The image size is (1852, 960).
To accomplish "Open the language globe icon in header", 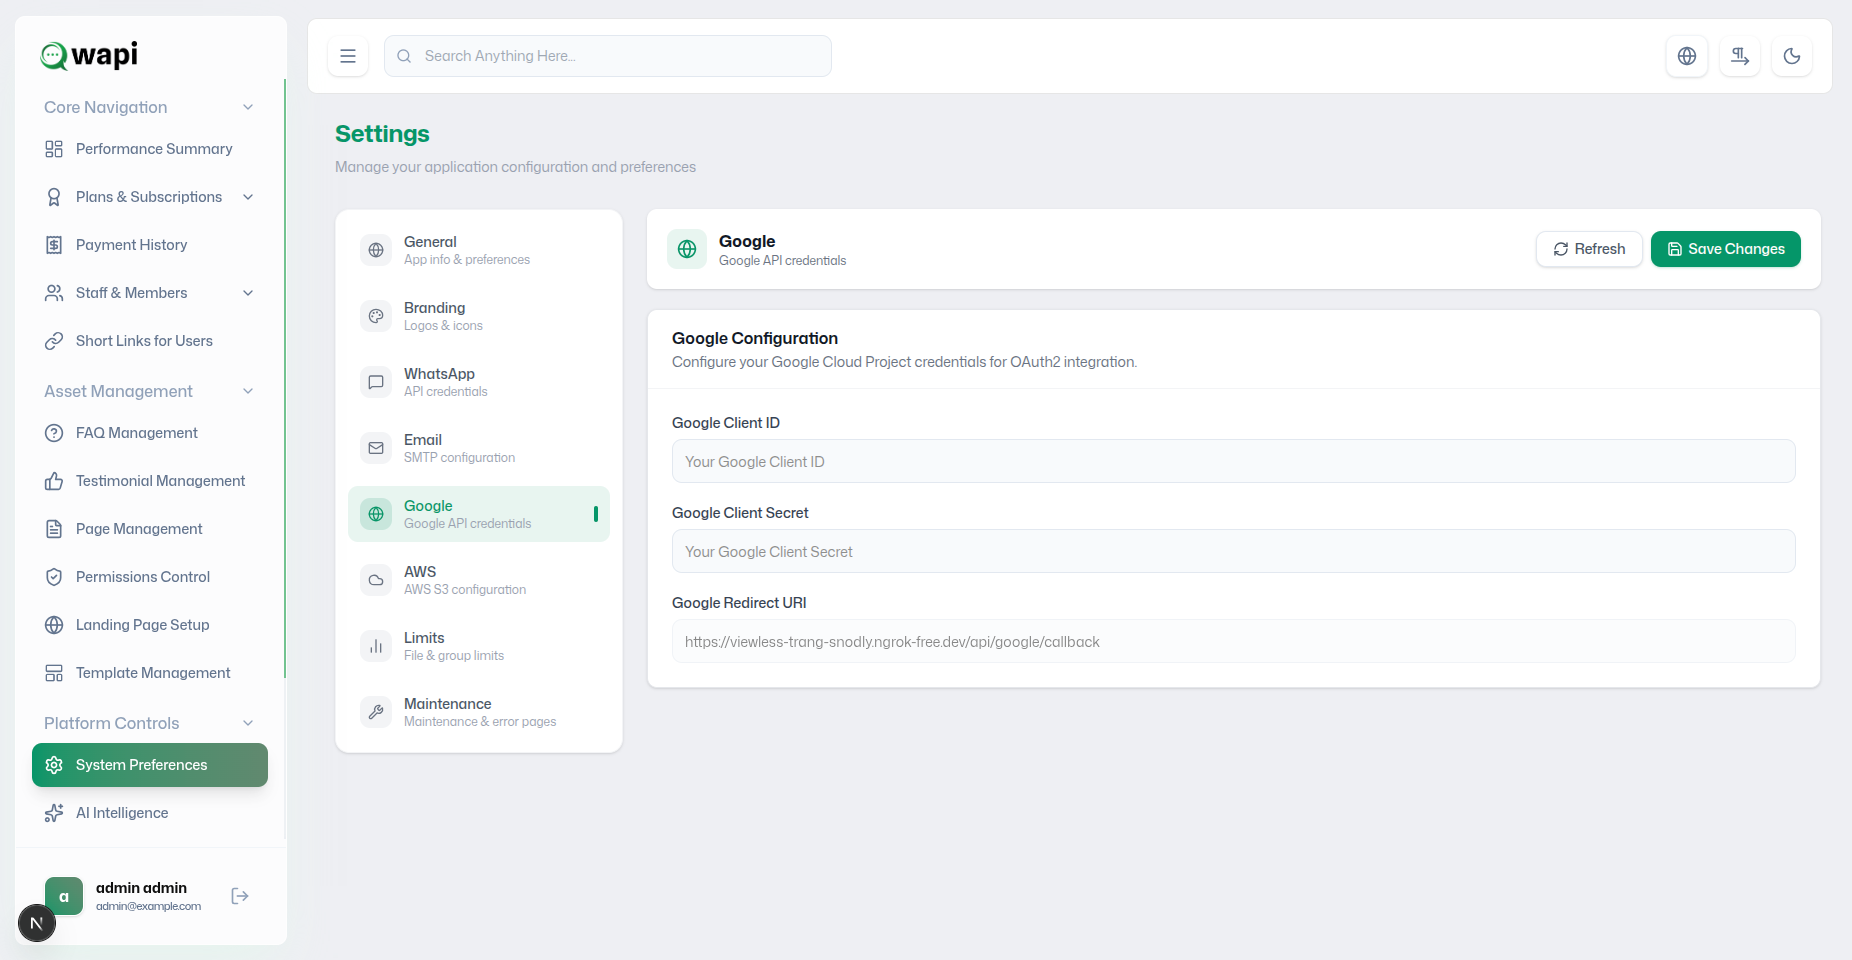I will click(1687, 56).
